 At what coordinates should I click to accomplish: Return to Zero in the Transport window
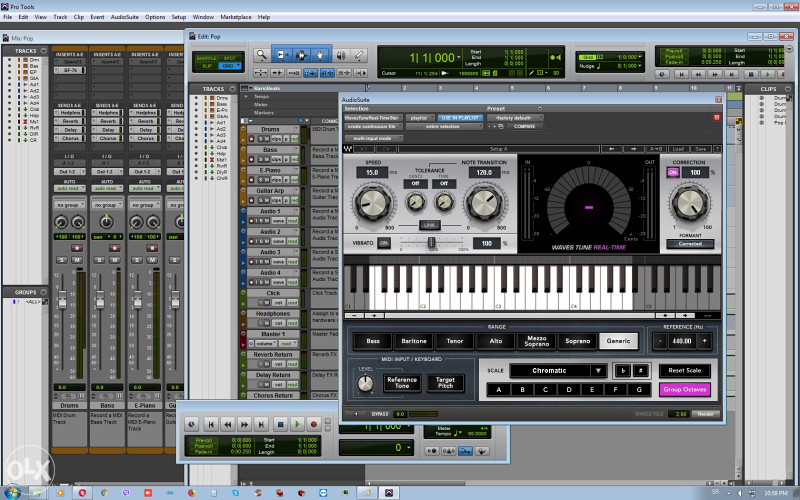tap(211, 424)
